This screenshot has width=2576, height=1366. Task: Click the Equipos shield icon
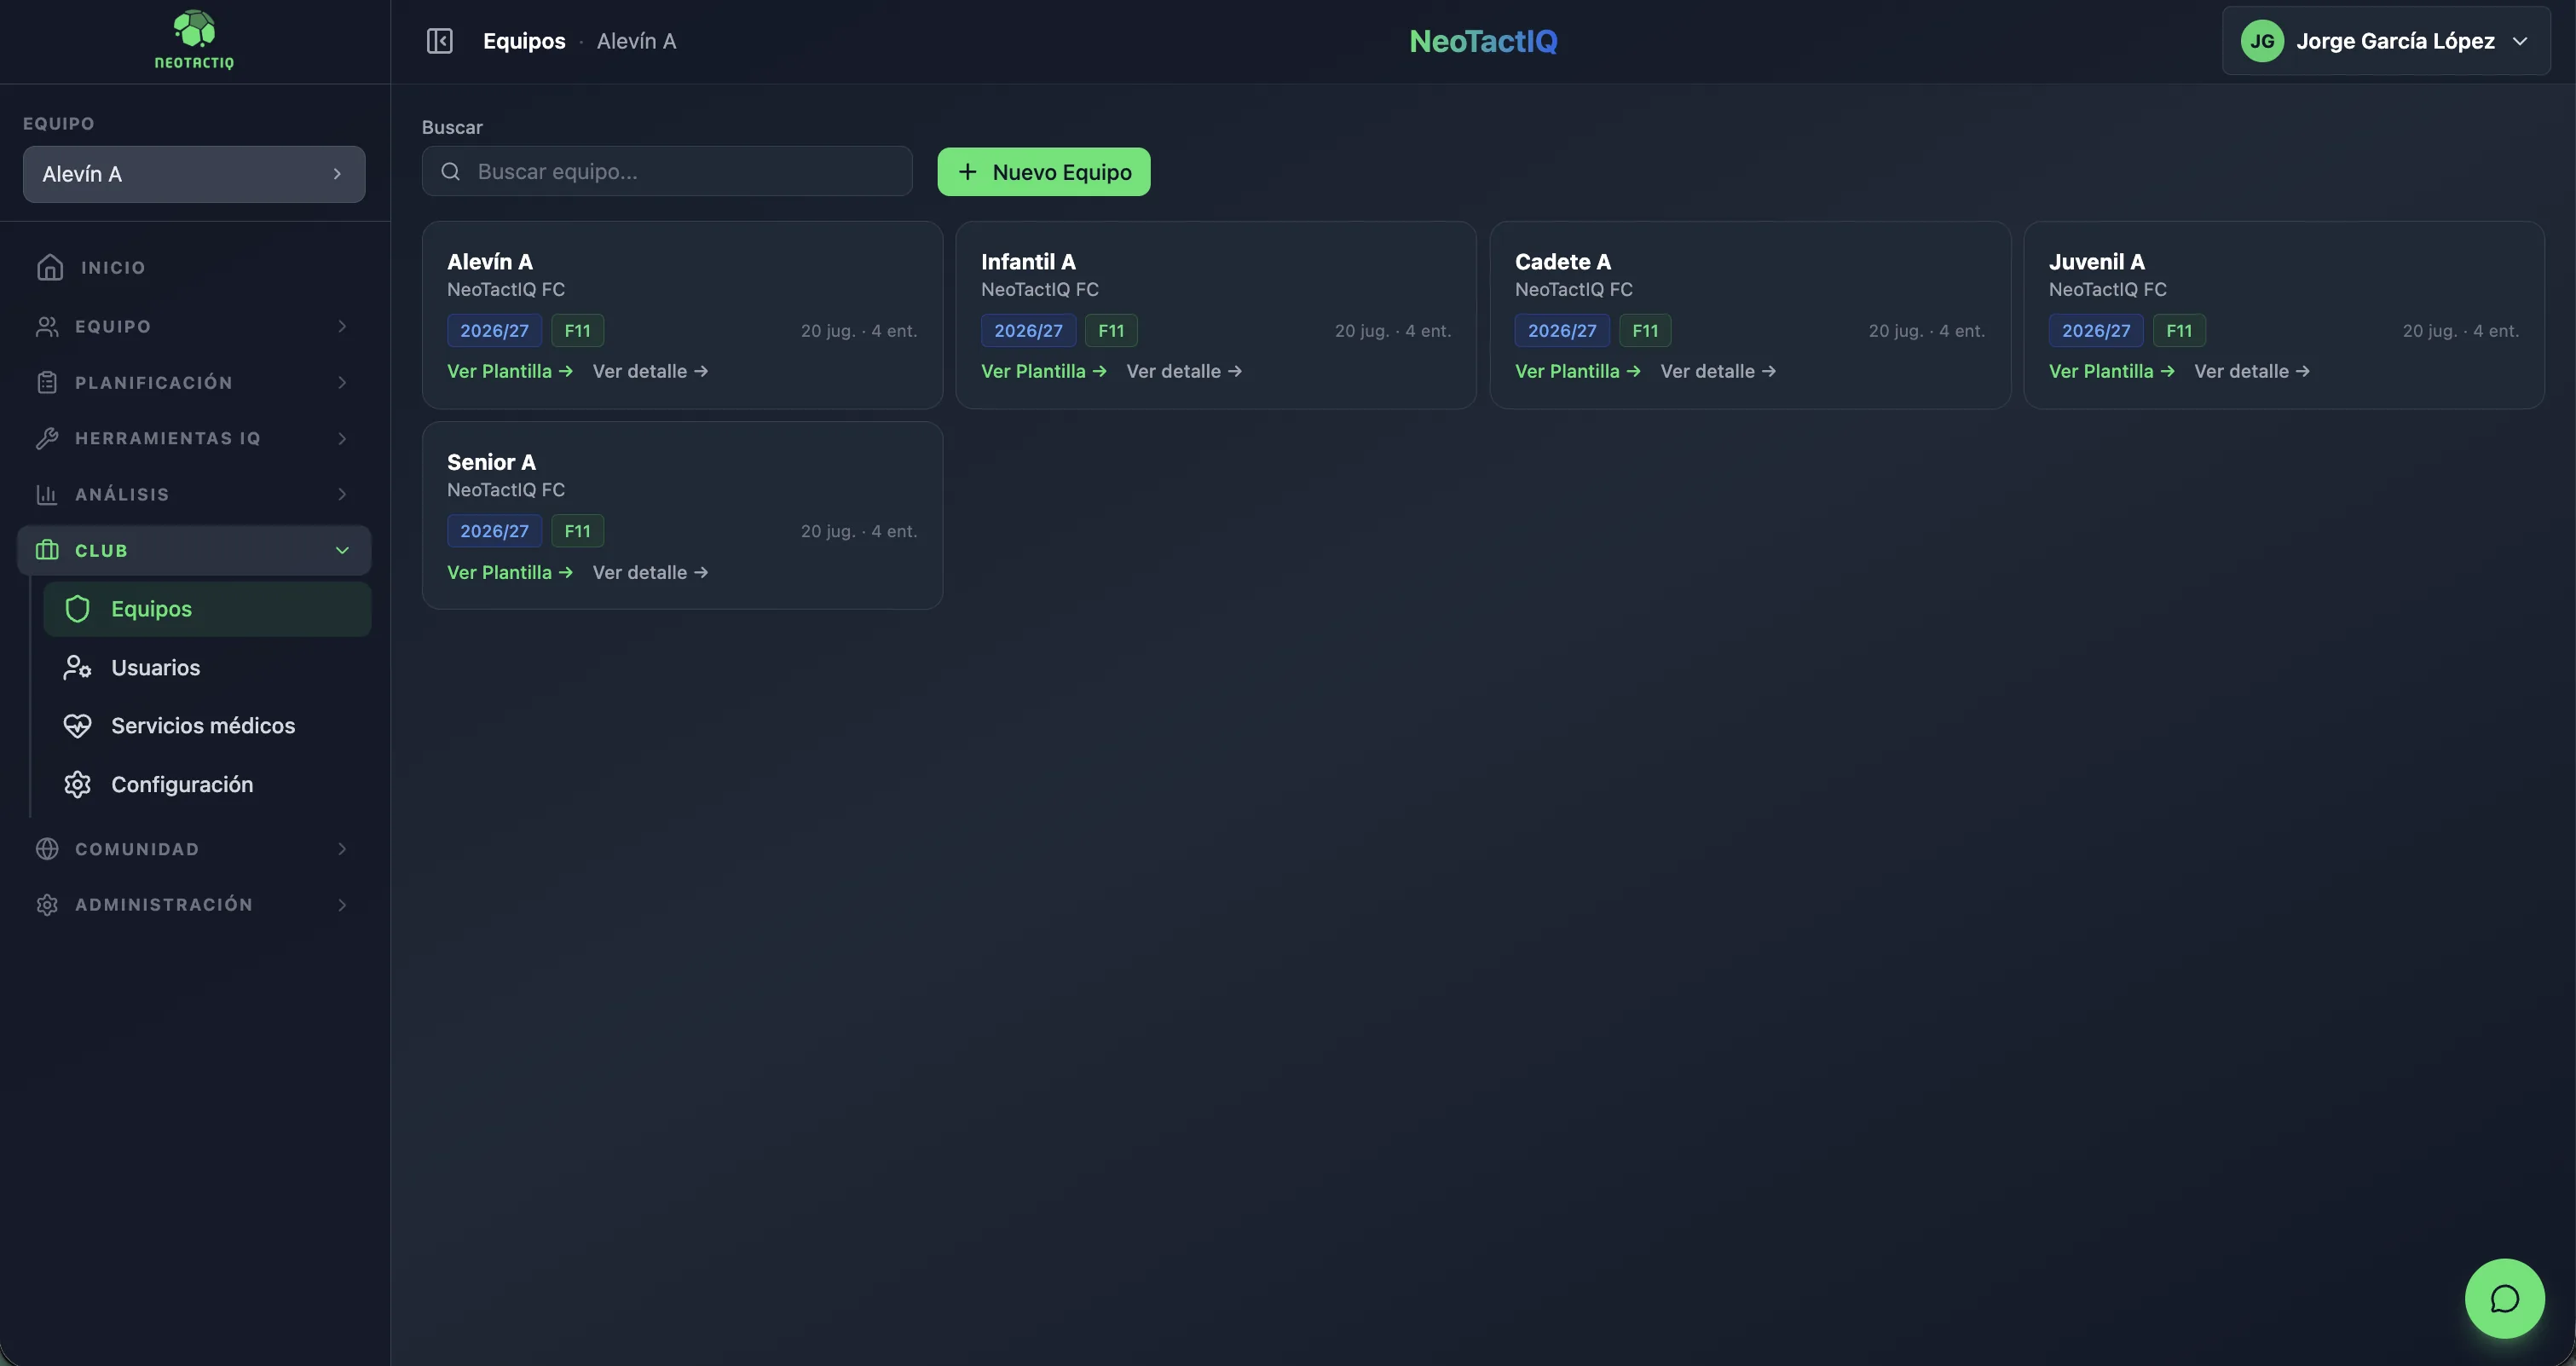(x=78, y=609)
